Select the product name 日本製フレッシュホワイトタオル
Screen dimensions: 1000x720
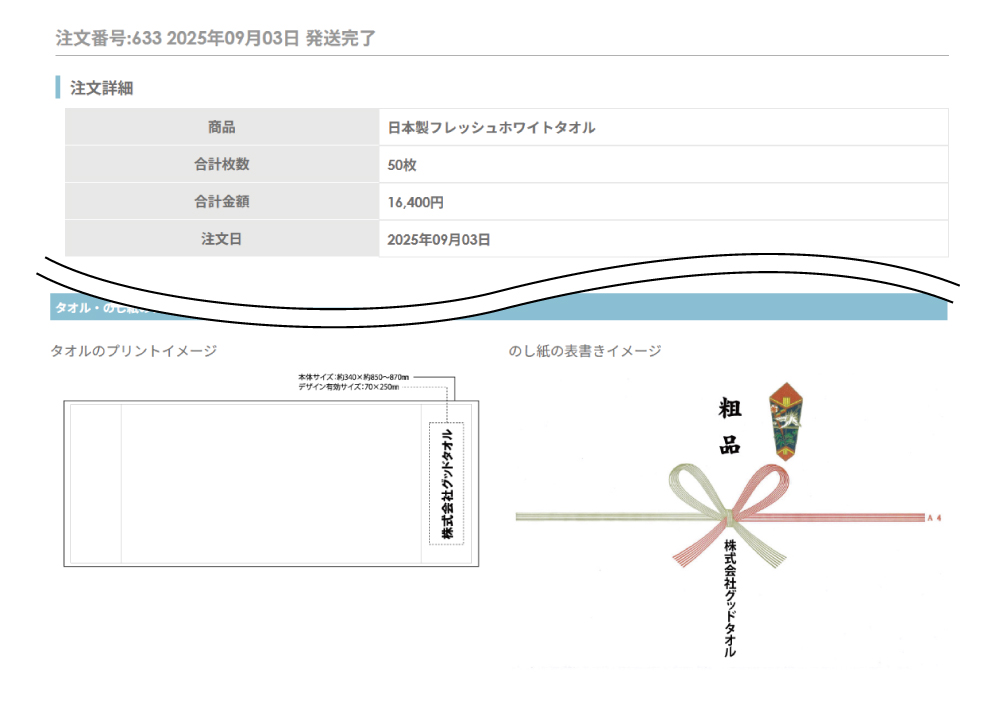click(491, 128)
